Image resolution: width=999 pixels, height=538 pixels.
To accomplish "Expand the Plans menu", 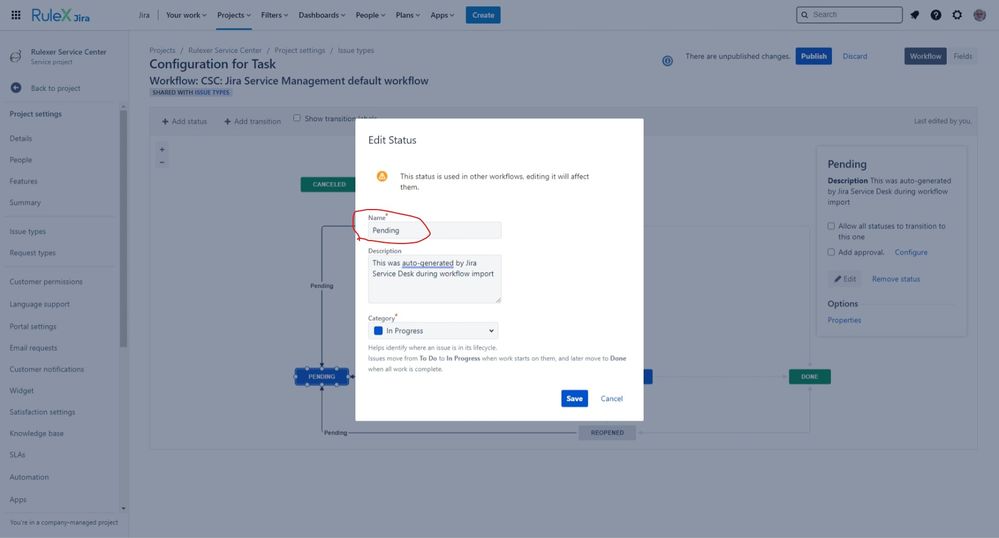I will tap(408, 15).
